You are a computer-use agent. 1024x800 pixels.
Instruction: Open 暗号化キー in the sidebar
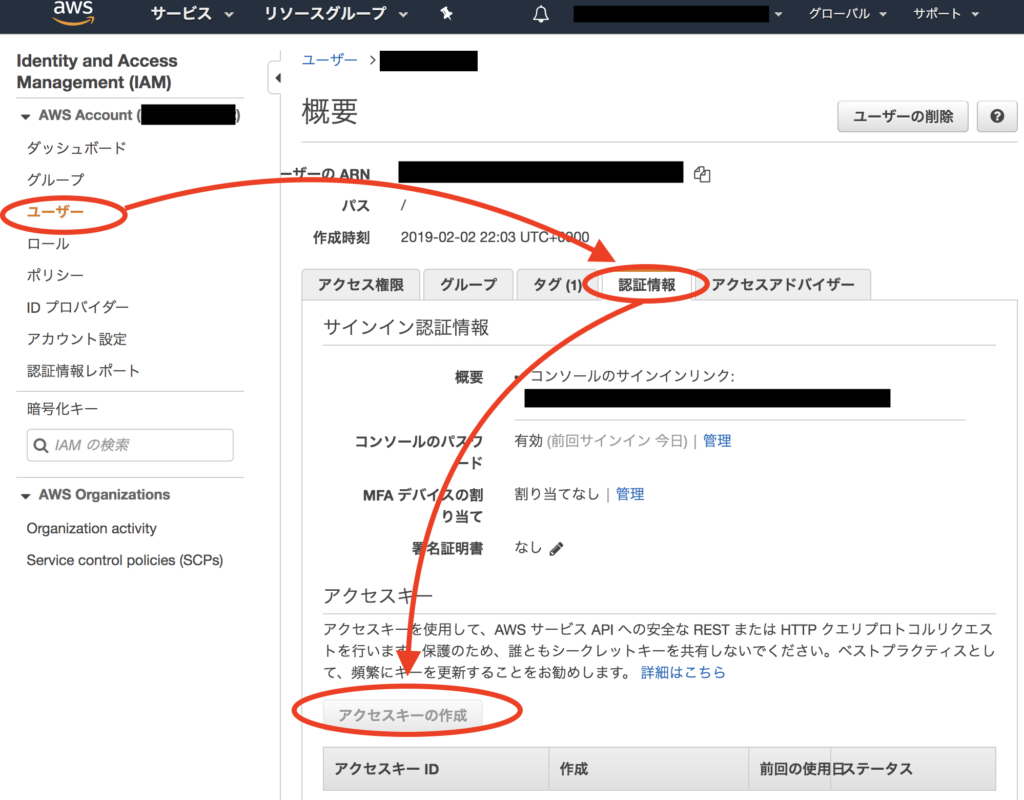point(62,409)
